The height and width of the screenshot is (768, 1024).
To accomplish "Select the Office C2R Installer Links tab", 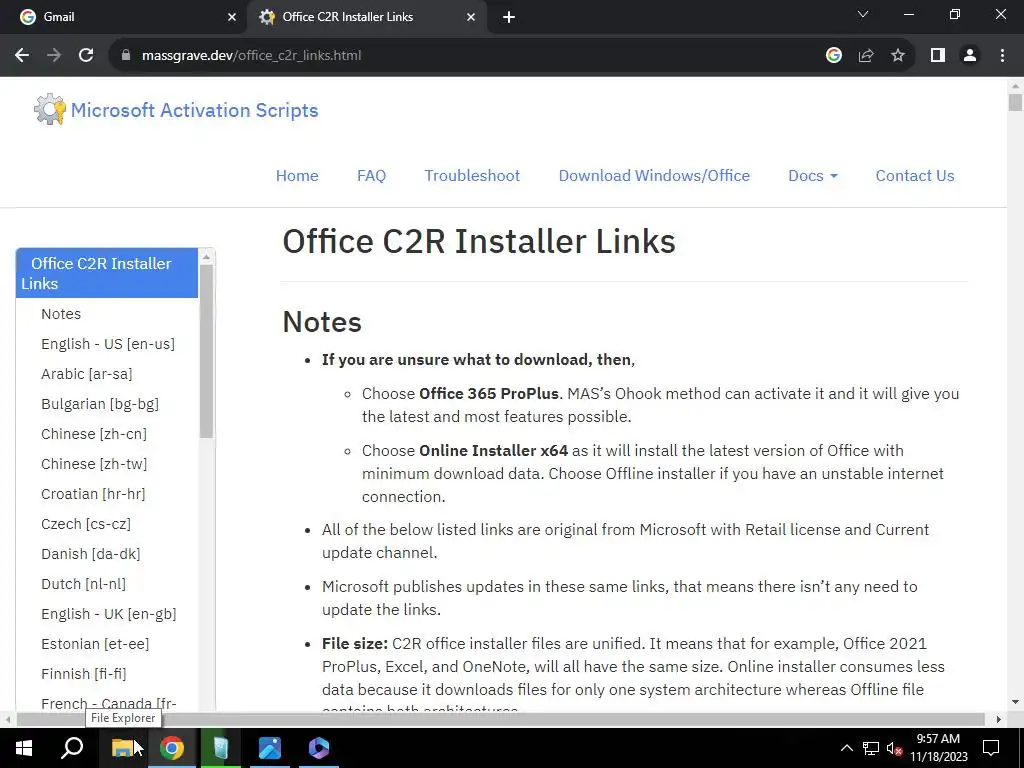I will [x=366, y=17].
